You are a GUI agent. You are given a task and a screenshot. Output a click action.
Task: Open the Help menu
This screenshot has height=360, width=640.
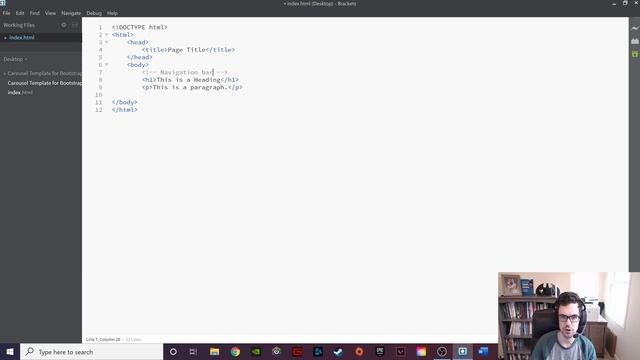click(x=112, y=13)
